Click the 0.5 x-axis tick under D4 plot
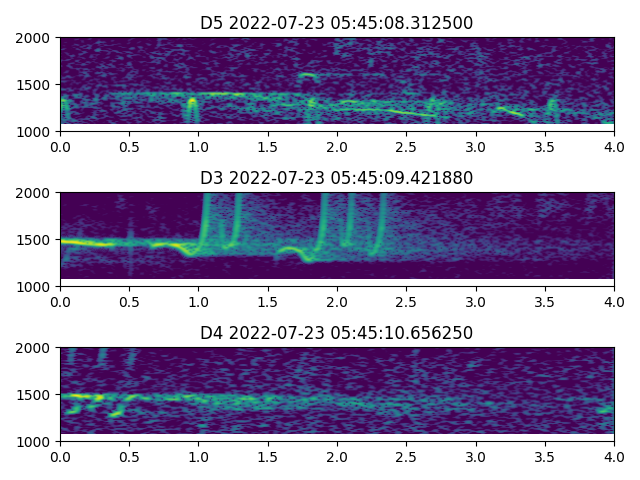Viewport: 640px width, 480px height. (129, 456)
